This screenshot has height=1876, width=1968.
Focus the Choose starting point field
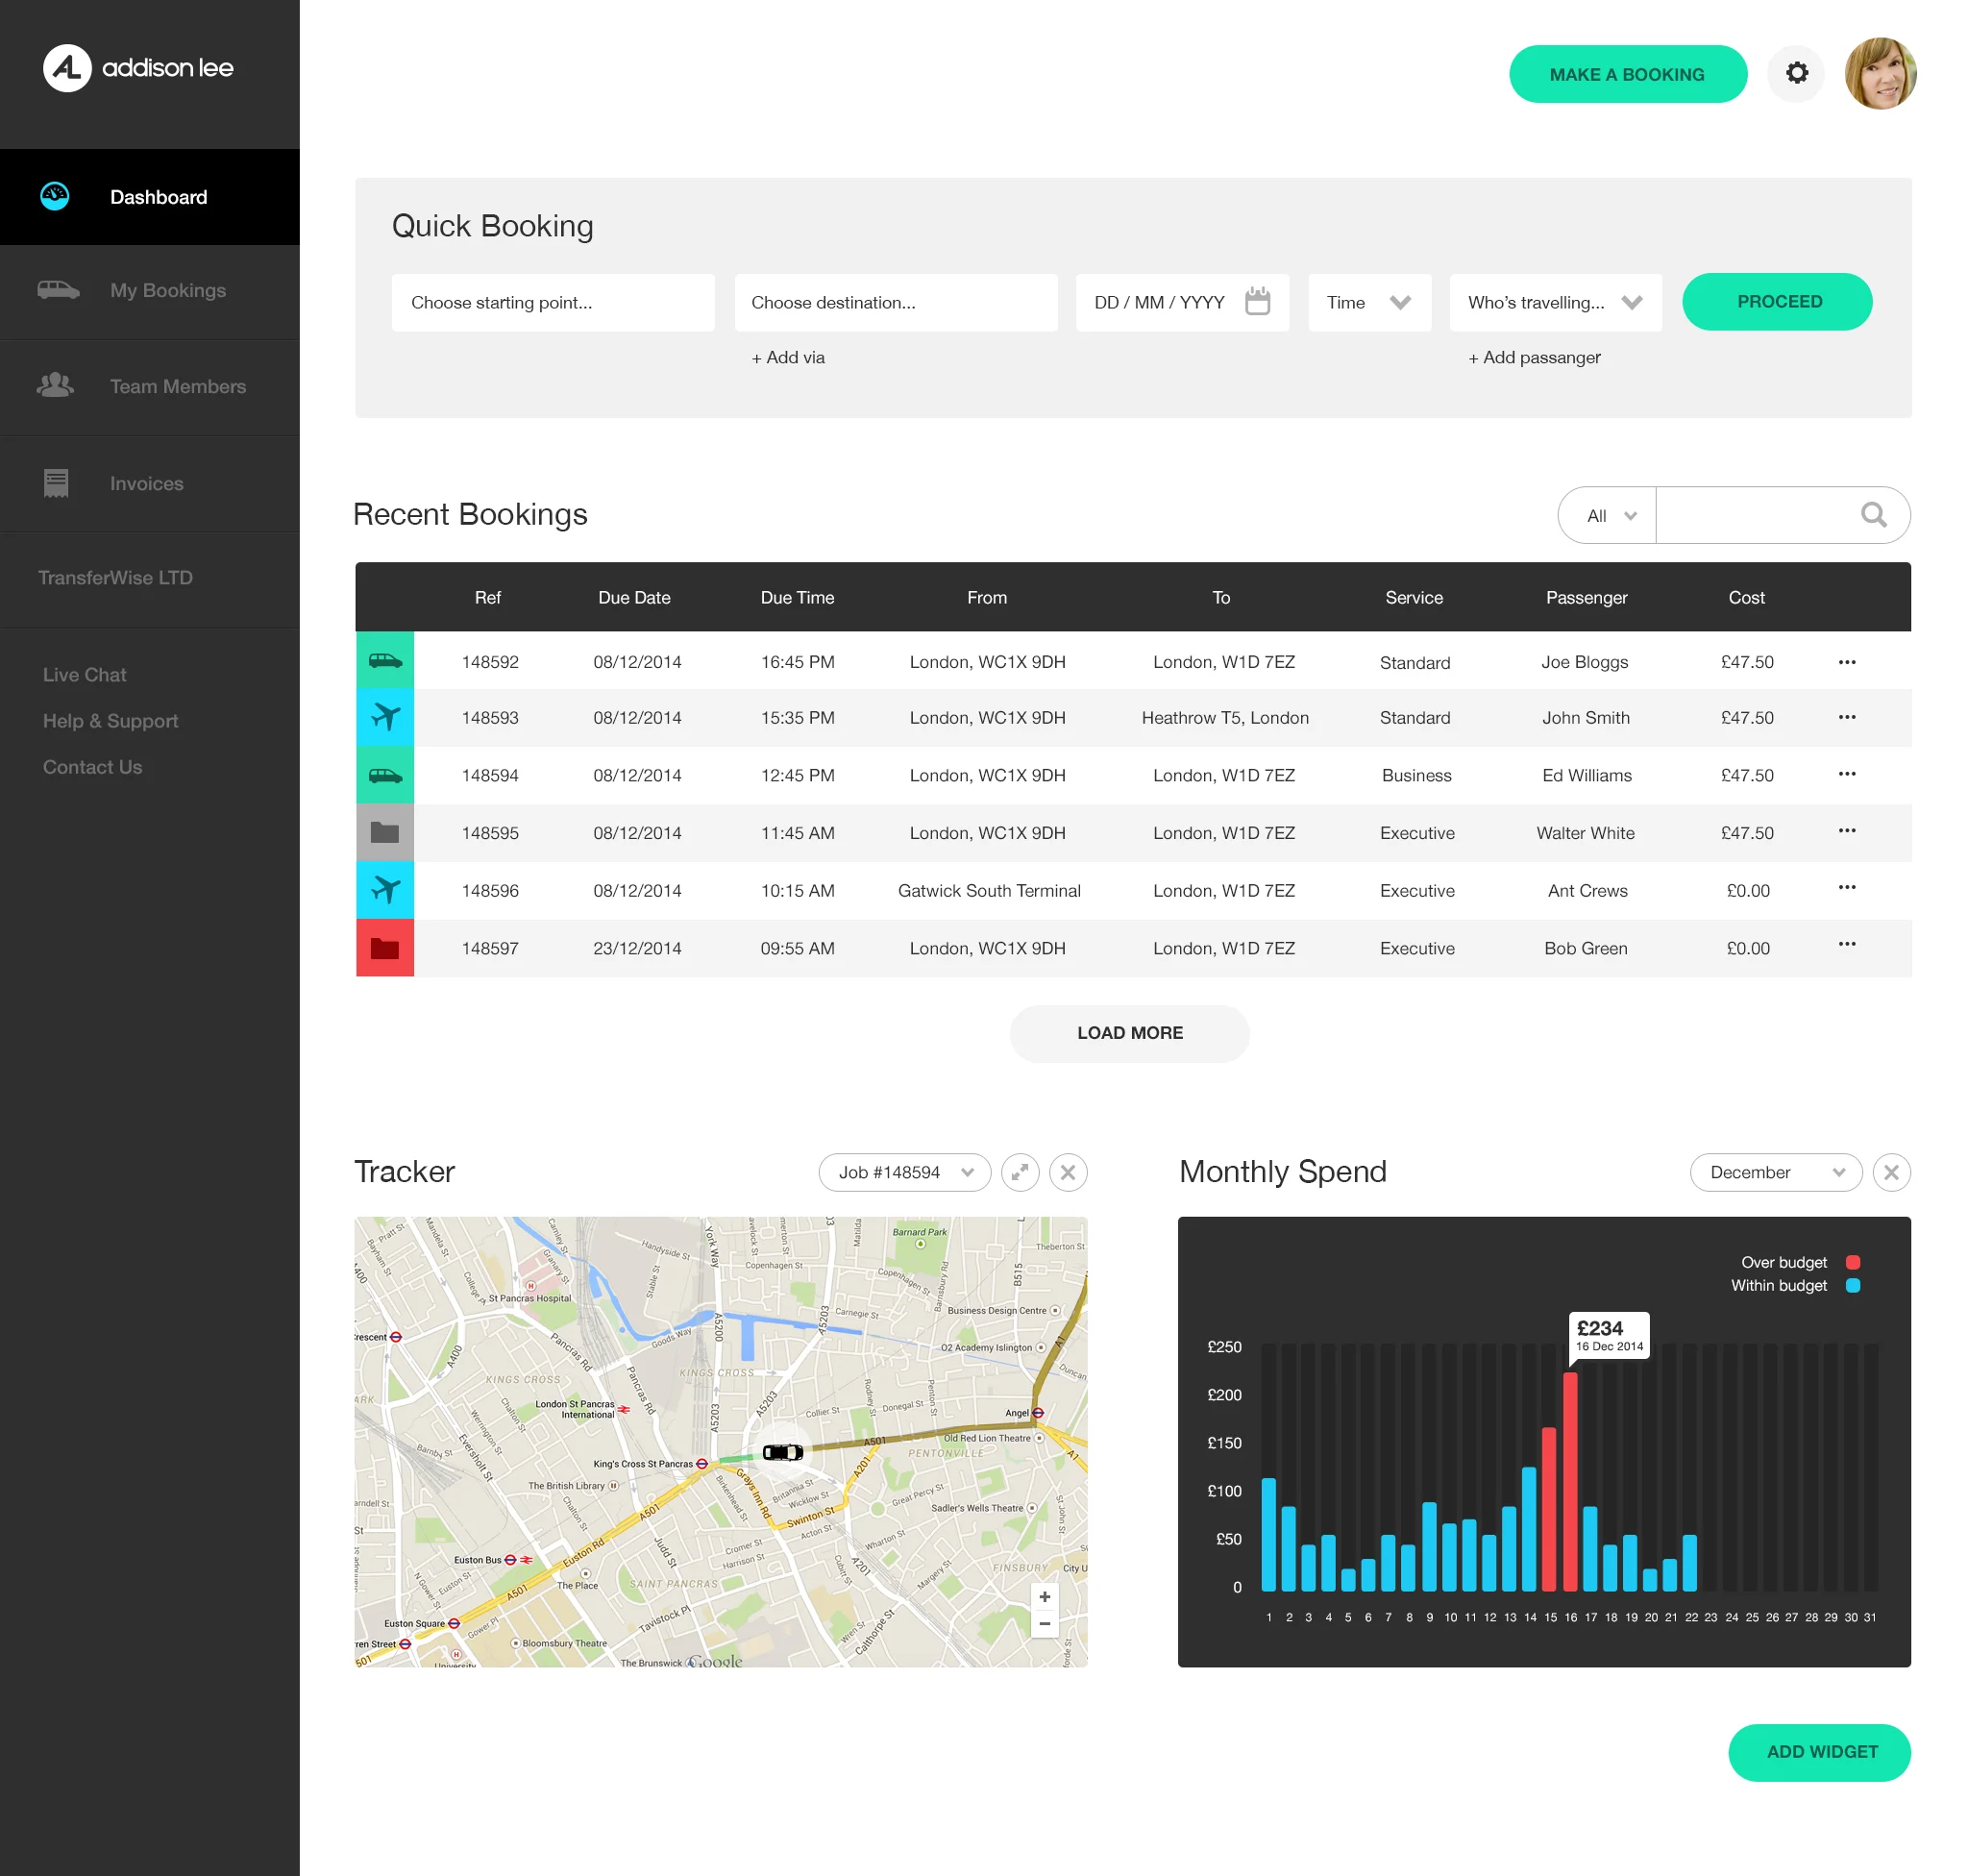(x=553, y=302)
